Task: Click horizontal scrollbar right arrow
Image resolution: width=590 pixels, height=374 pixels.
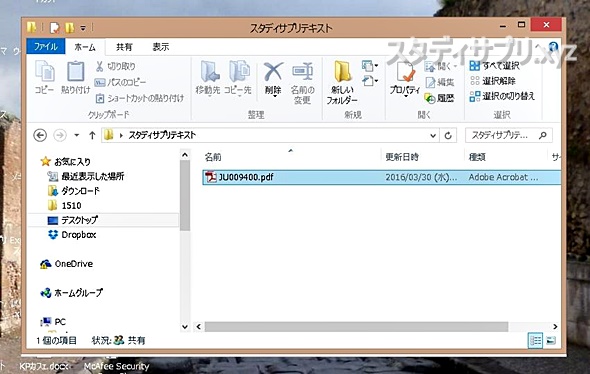Action: click(555, 327)
